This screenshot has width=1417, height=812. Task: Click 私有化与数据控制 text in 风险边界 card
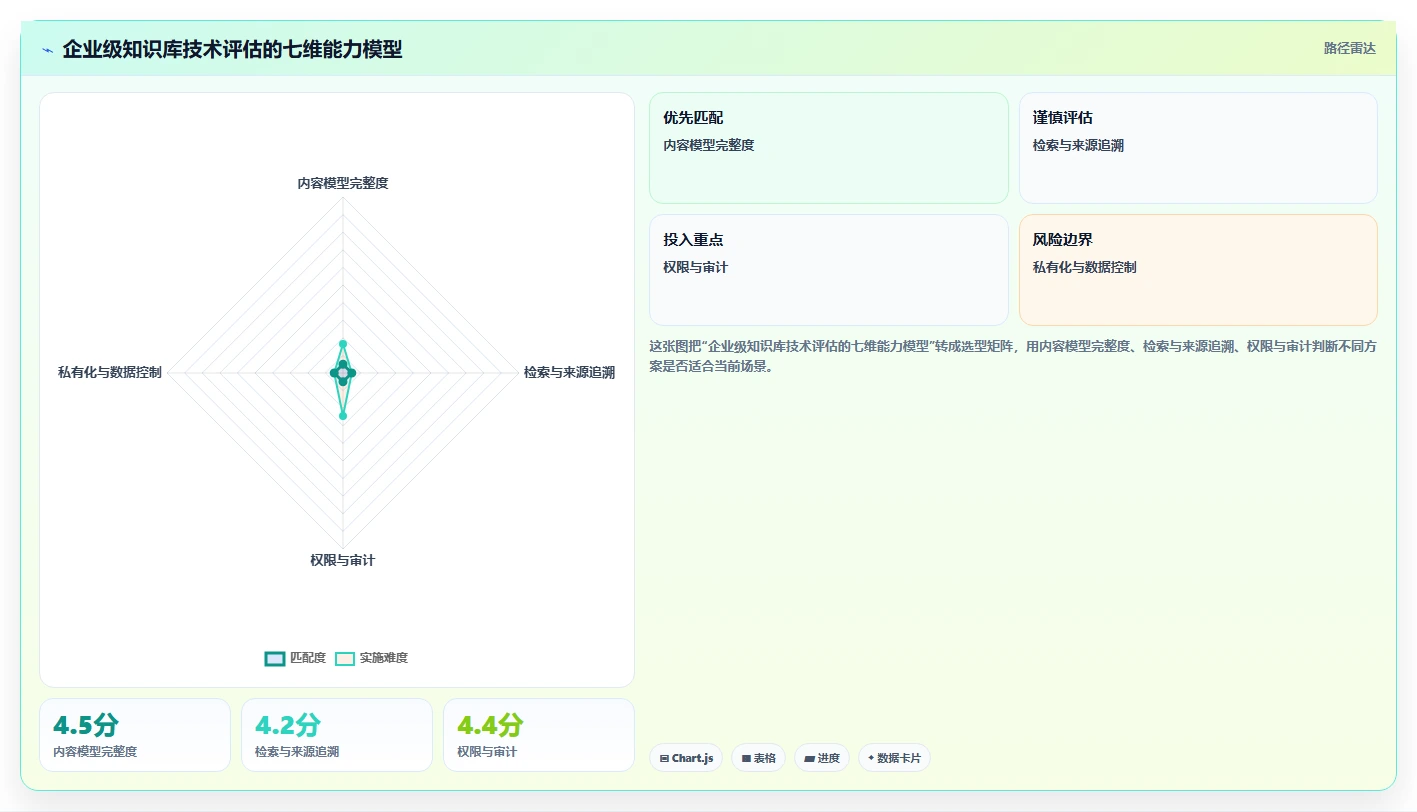[x=1085, y=267]
